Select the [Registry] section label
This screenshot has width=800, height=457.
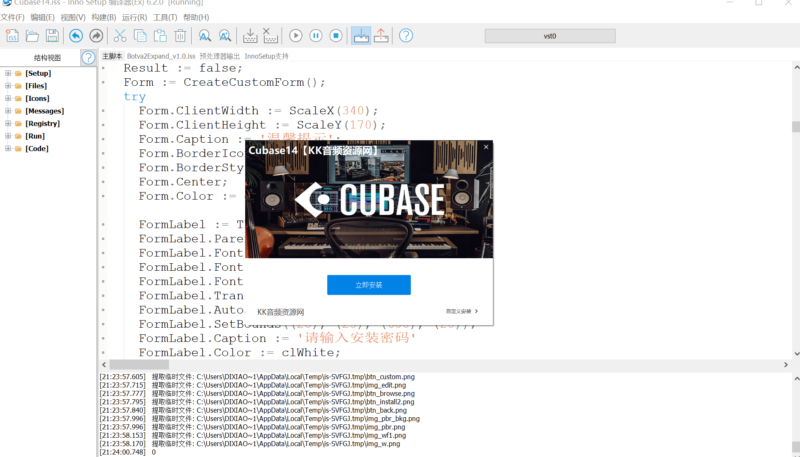[43, 123]
